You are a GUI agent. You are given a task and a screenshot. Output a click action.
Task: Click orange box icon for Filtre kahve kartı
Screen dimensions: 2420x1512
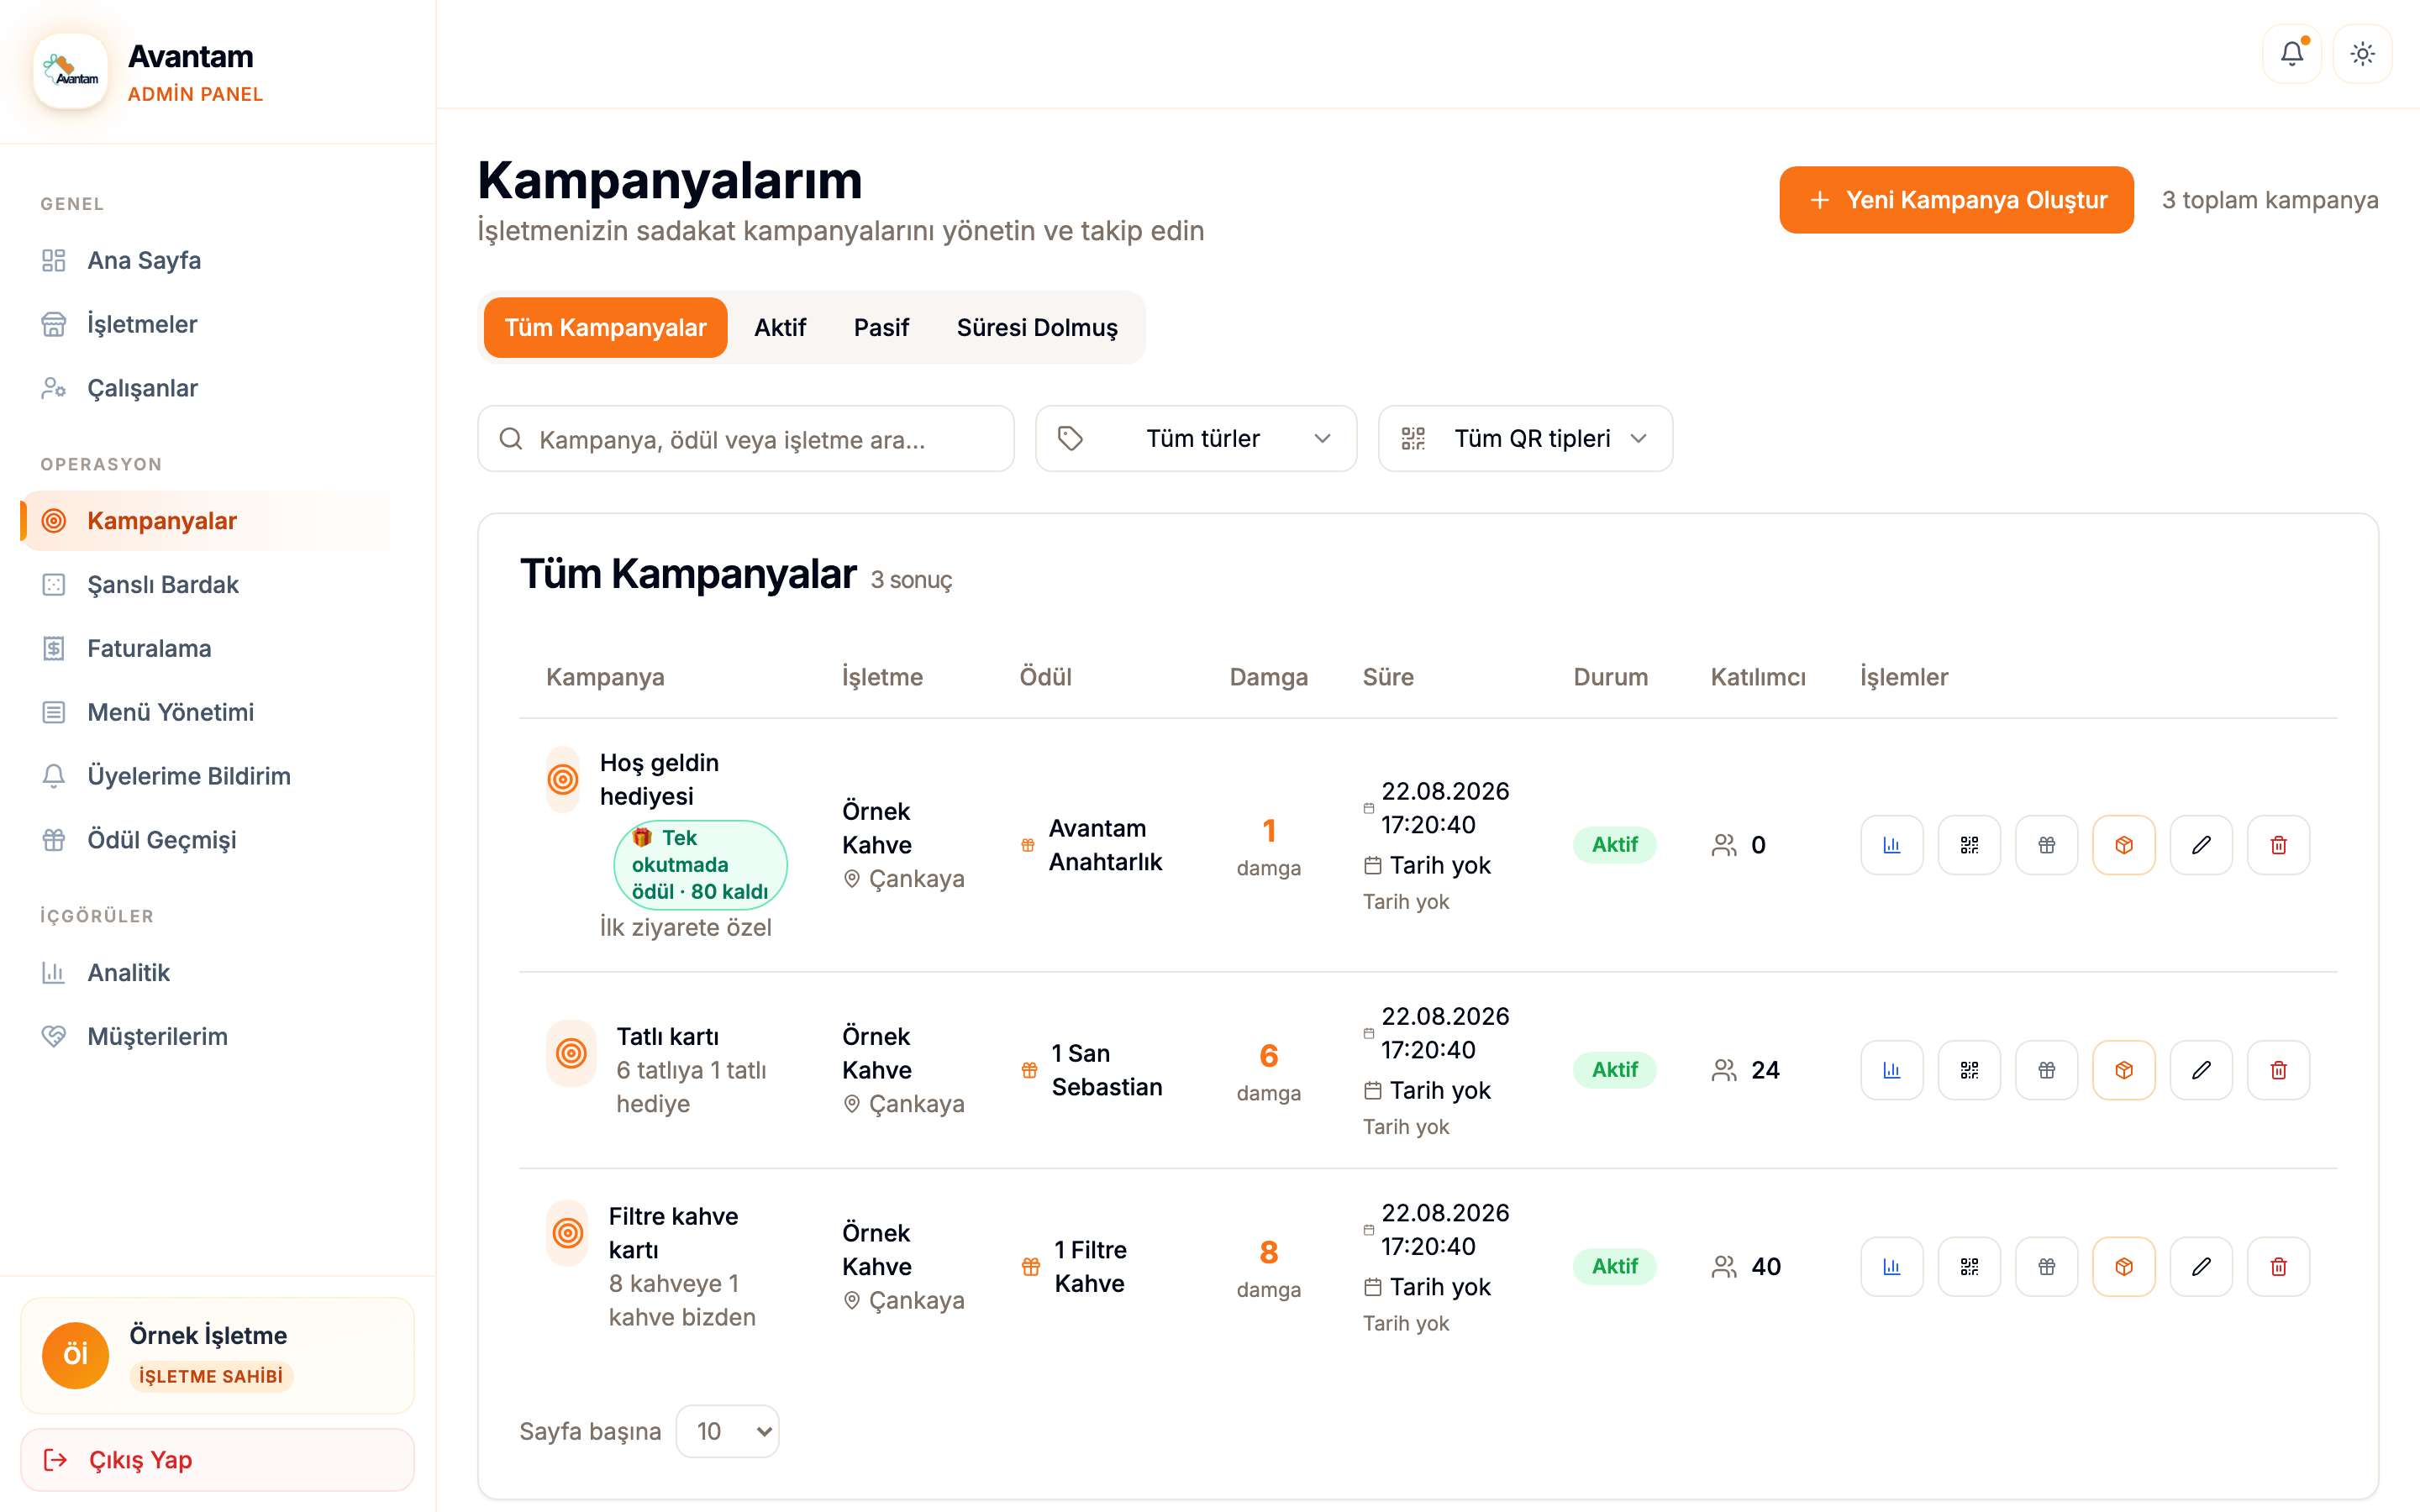click(2124, 1267)
